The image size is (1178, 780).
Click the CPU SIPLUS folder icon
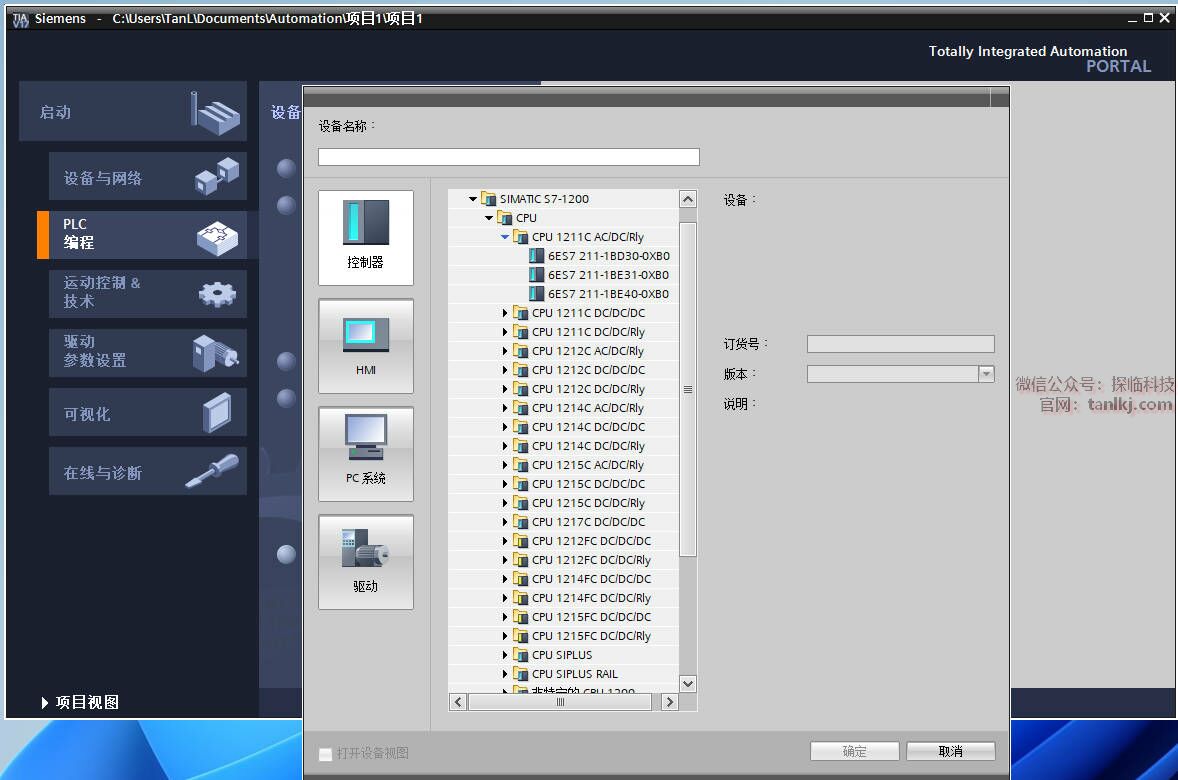[x=521, y=655]
